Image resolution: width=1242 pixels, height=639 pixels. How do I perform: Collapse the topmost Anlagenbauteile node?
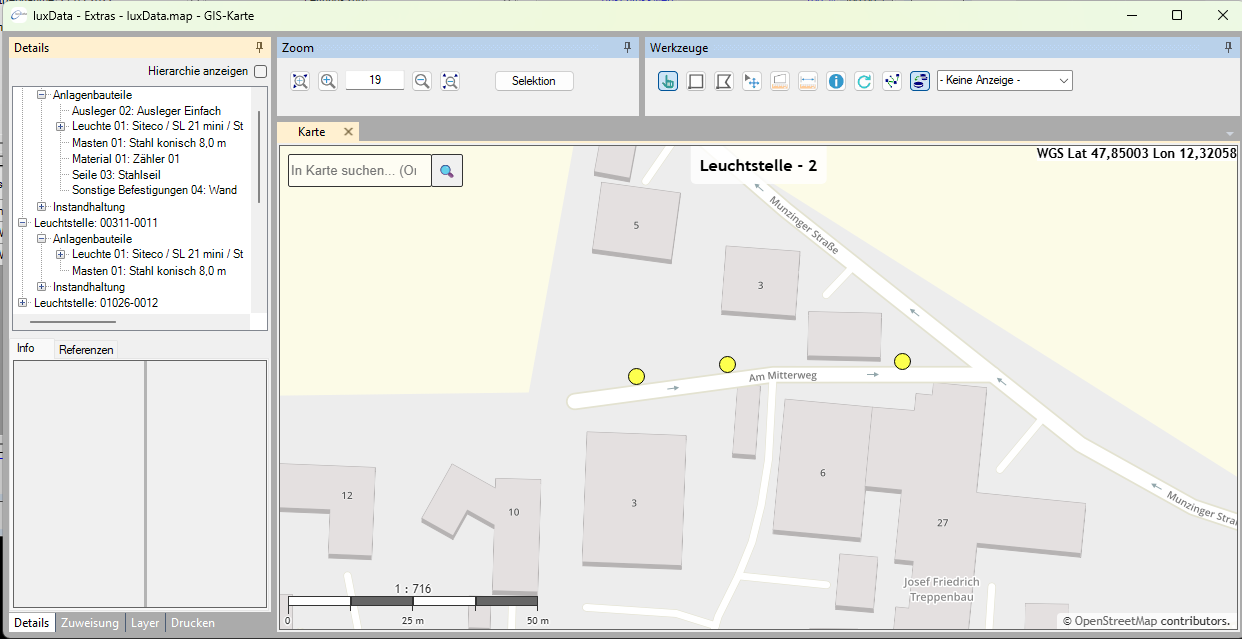(42, 95)
